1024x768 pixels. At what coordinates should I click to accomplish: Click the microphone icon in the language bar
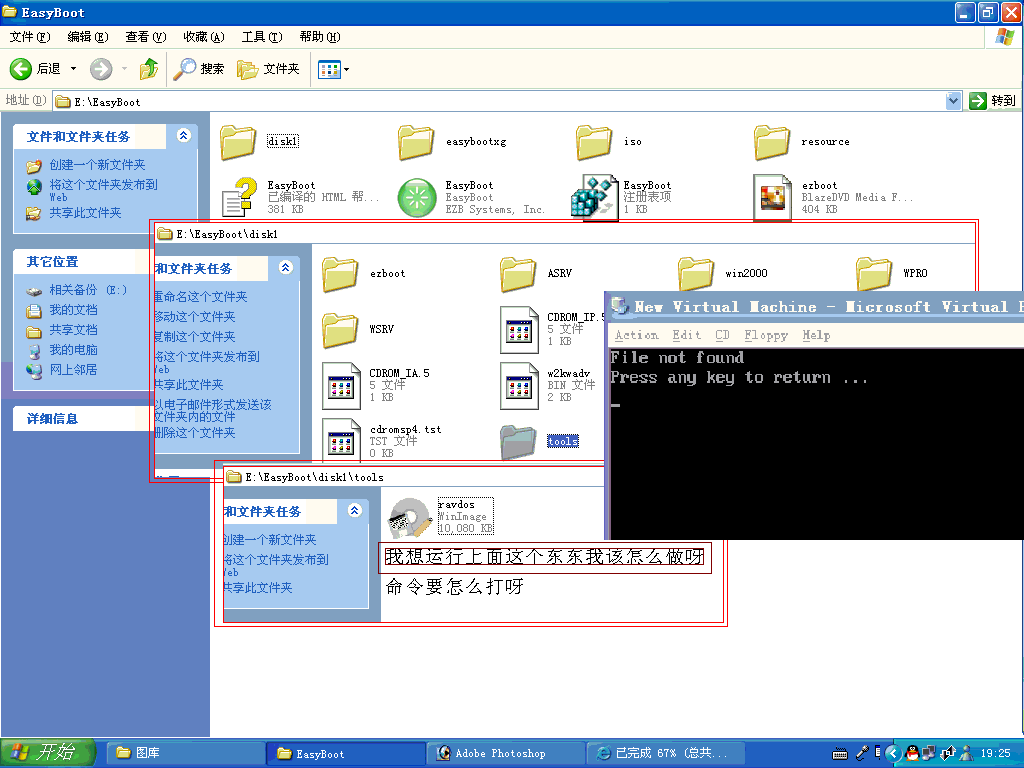pyautogui.click(x=862, y=753)
